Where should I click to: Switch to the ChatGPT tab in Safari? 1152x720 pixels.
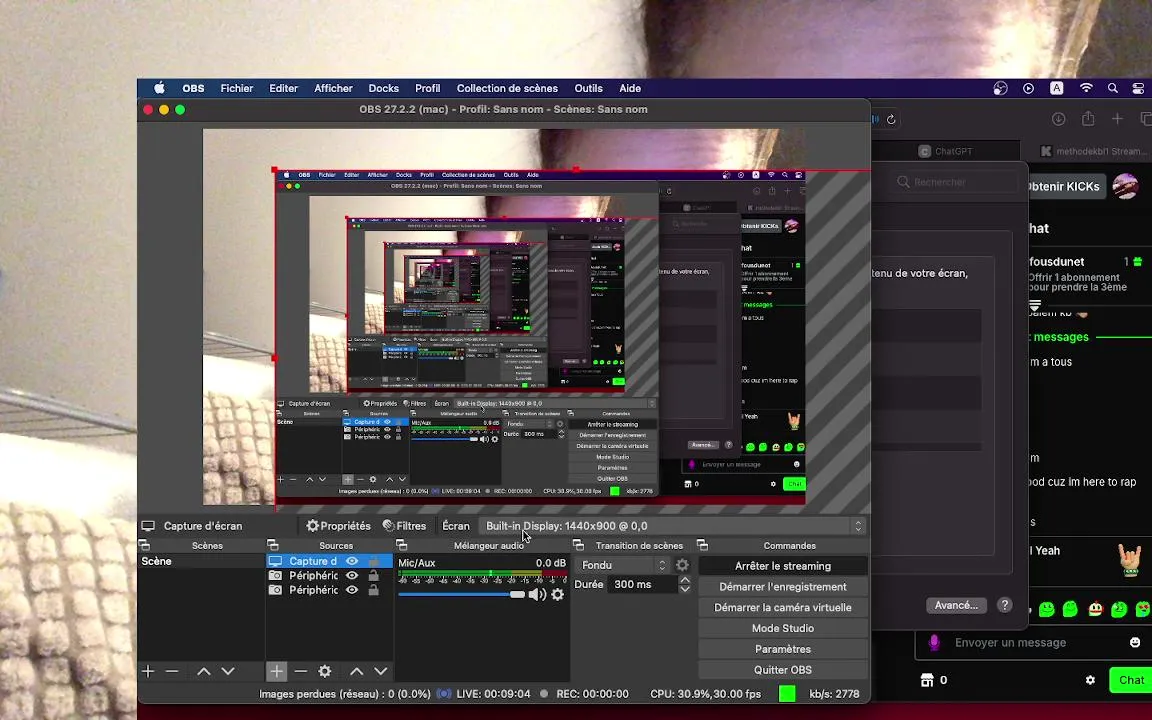(x=946, y=151)
